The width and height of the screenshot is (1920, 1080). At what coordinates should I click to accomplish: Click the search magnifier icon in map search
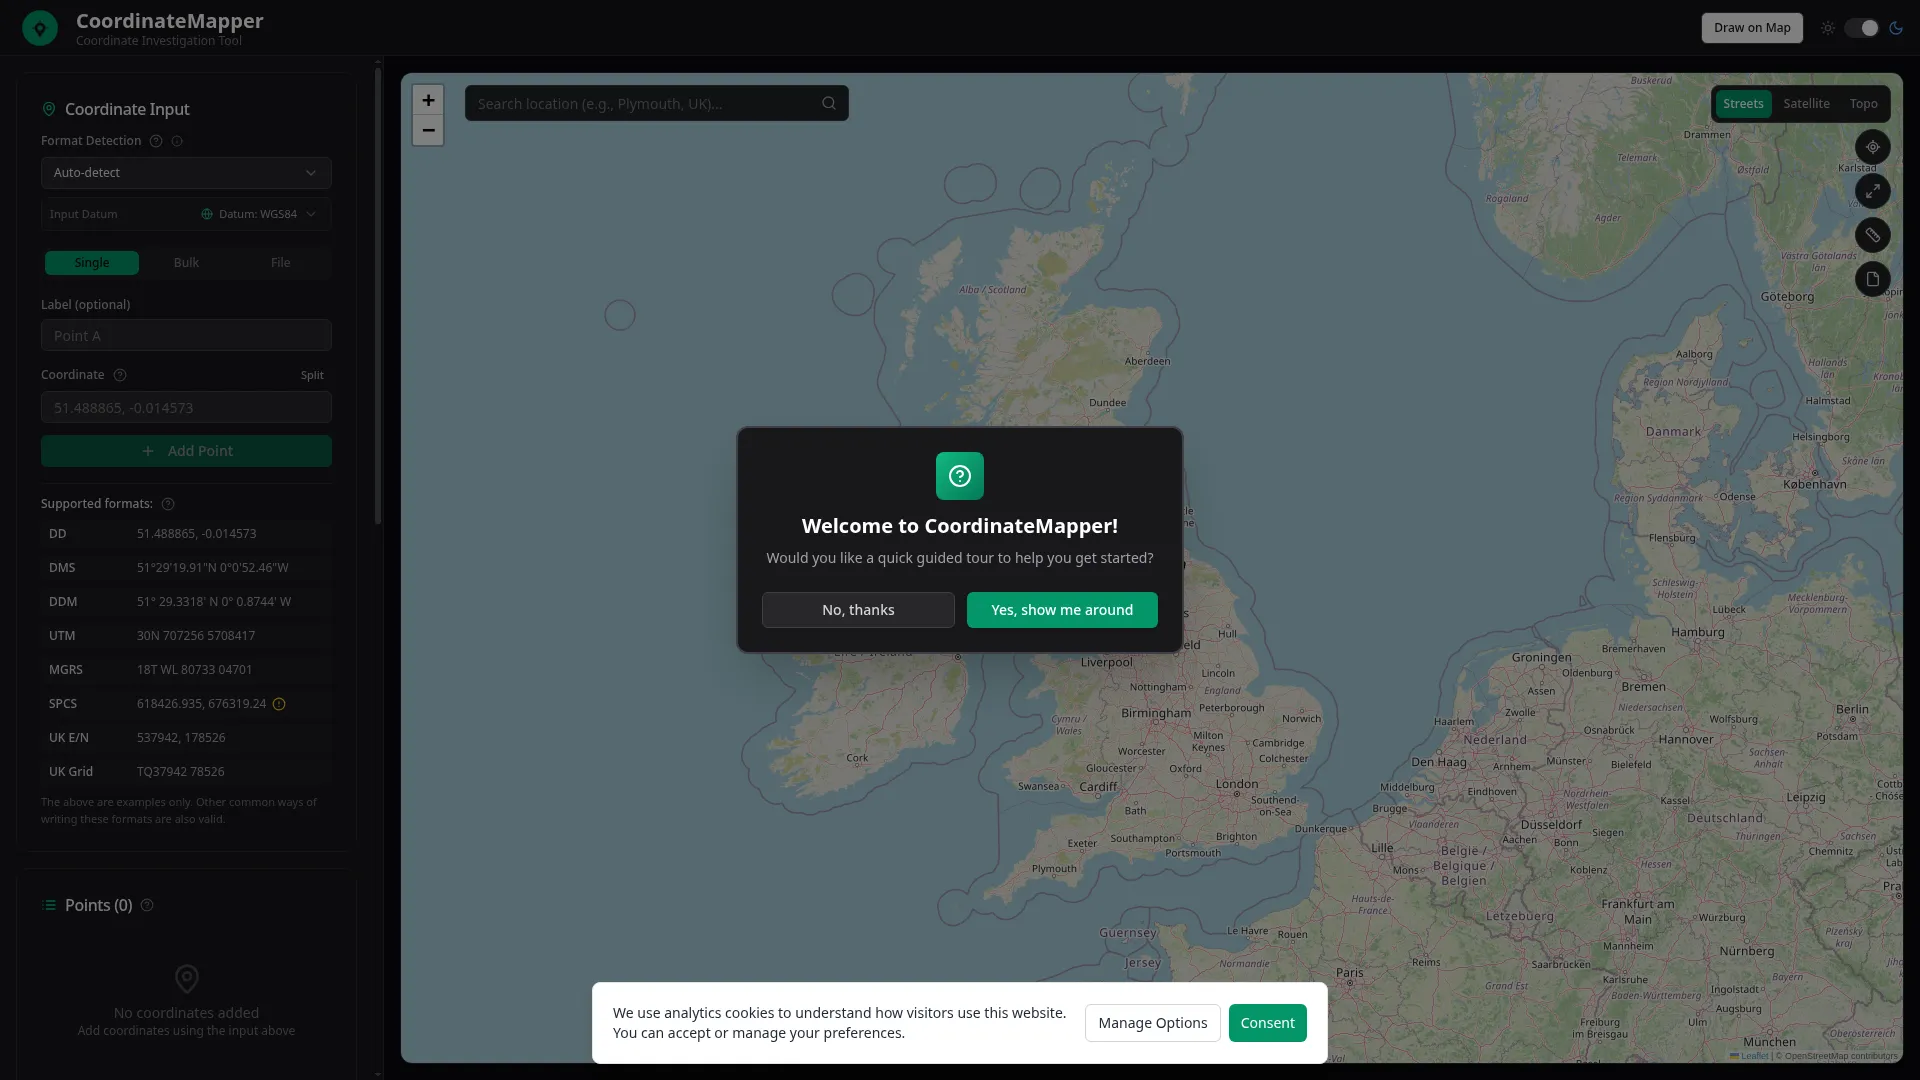(x=829, y=103)
